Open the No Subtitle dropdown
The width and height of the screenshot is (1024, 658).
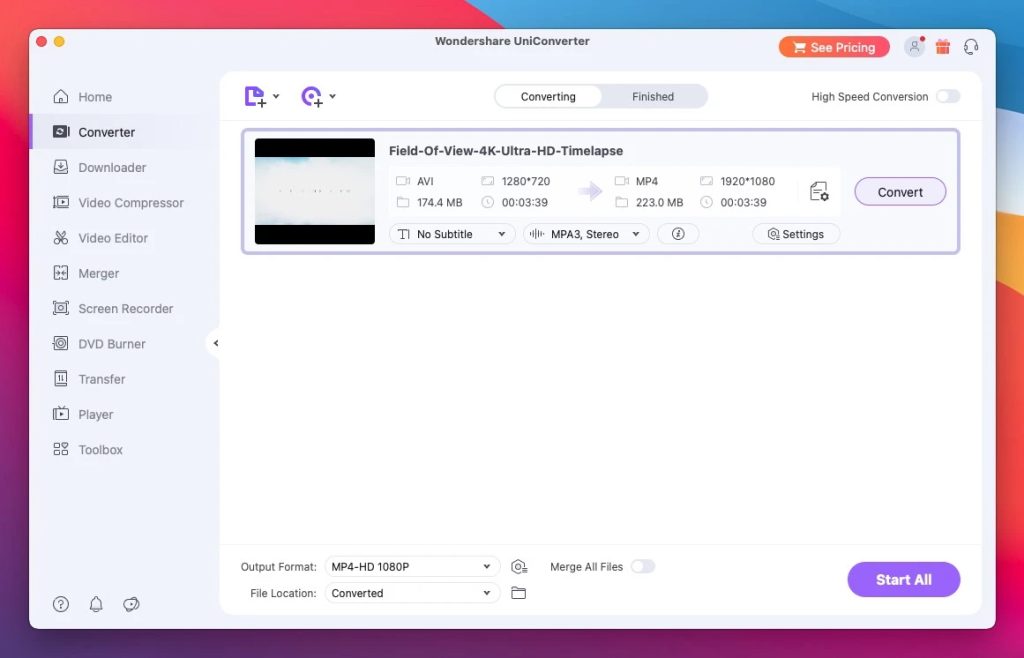click(x=451, y=233)
